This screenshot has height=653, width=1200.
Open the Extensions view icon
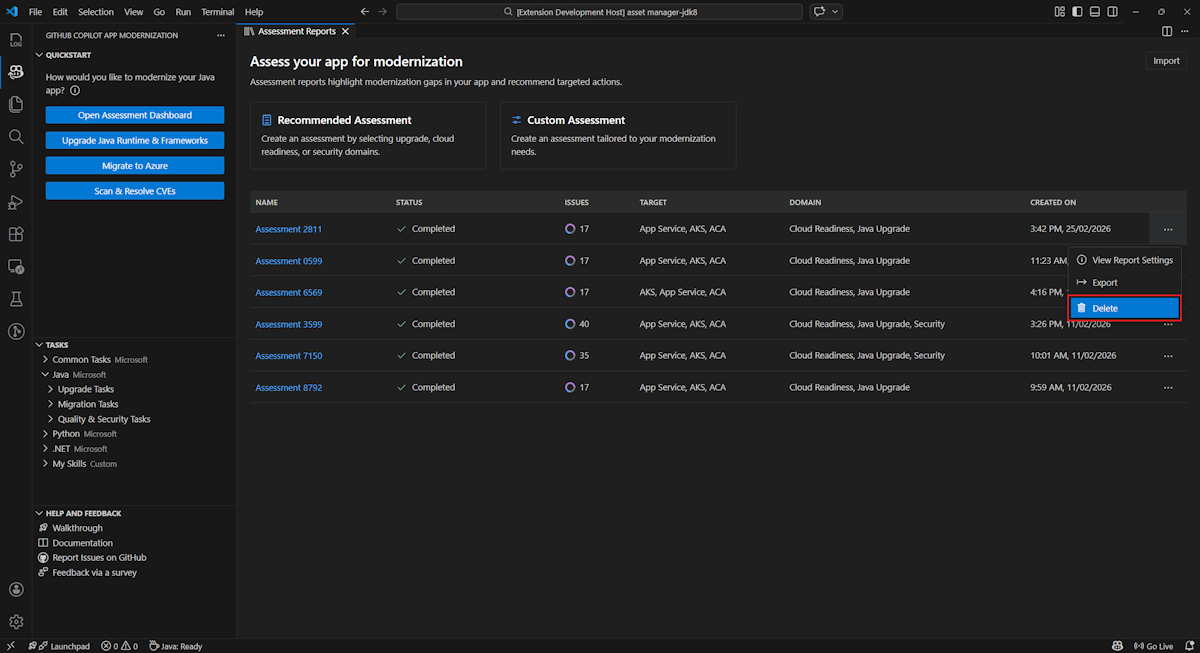[x=15, y=234]
